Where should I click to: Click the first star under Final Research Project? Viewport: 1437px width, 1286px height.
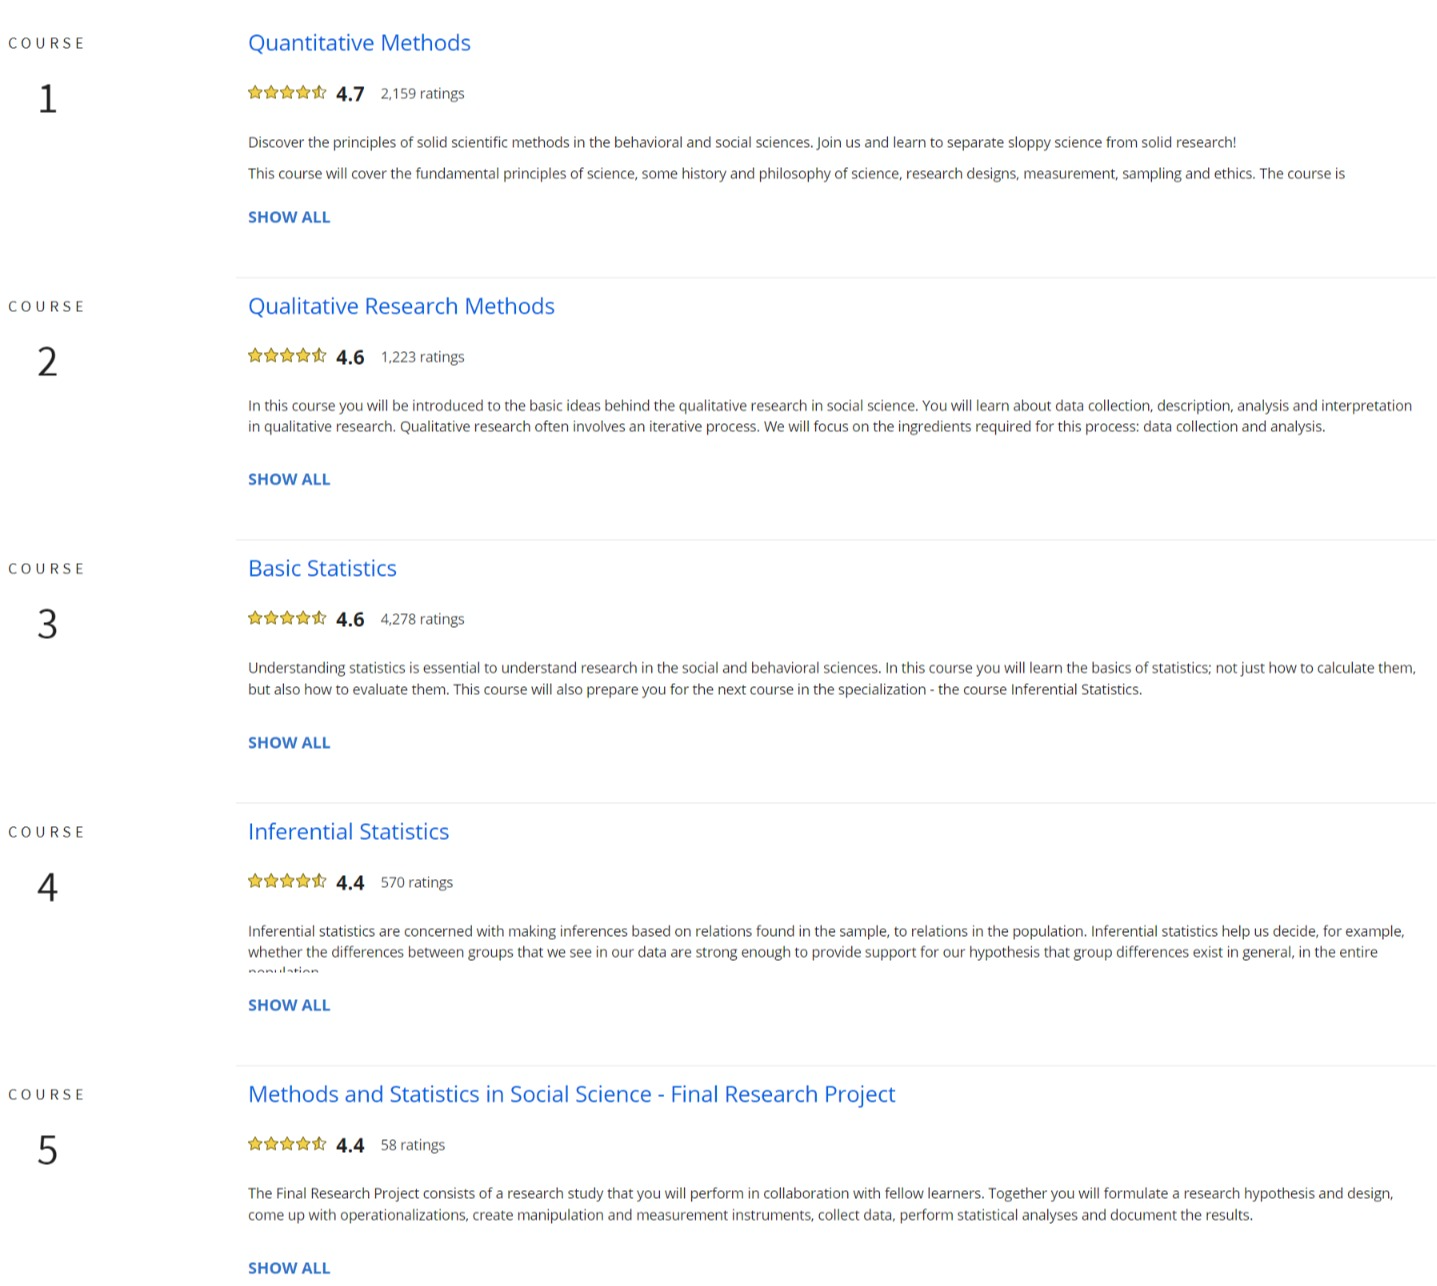click(256, 1143)
